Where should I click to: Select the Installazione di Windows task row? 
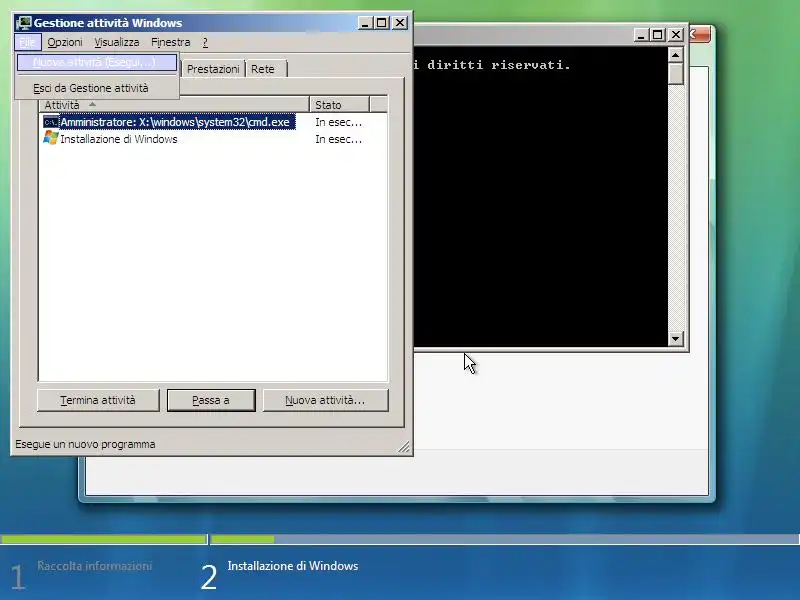213,139
